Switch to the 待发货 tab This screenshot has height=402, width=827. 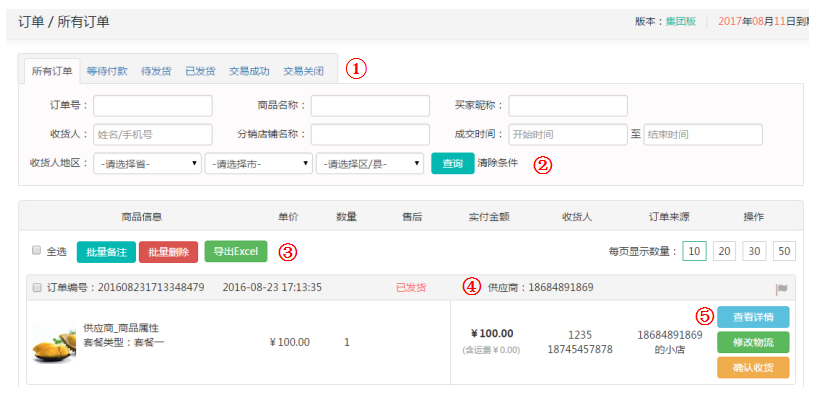pos(156,71)
